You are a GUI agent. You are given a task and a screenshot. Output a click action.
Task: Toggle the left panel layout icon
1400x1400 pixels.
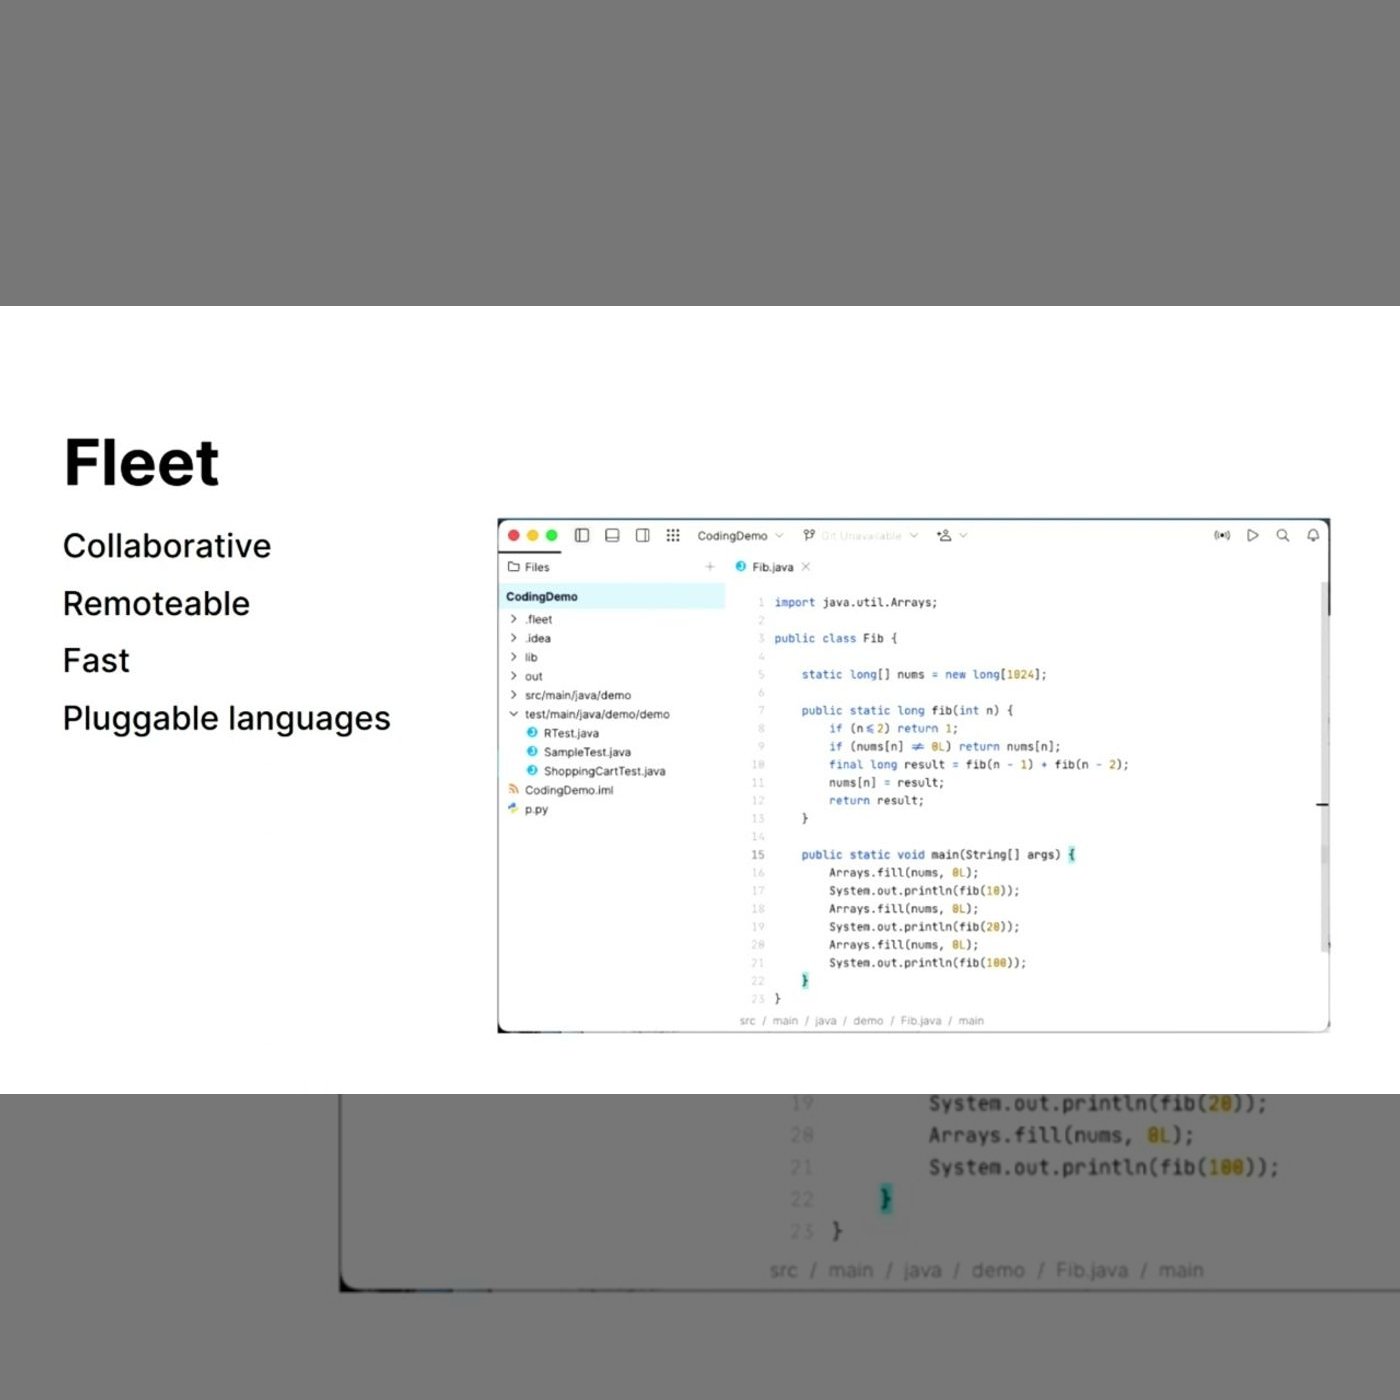click(x=582, y=536)
